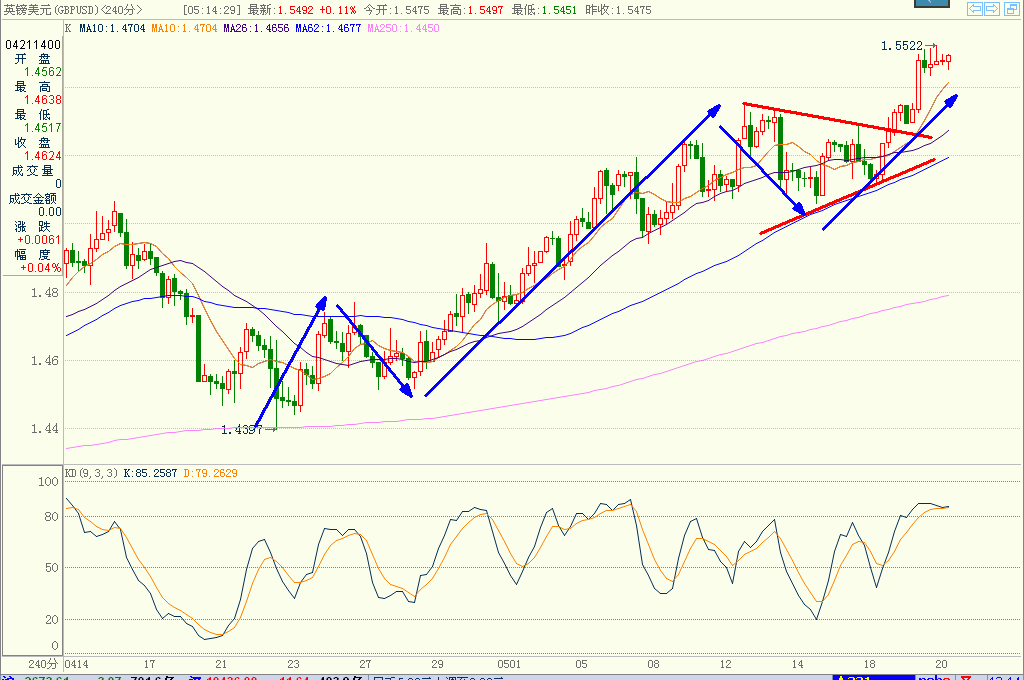Viewport: 1024px width, 680px height.
Task: Click the 收盘 1.4624 value
Action: [43, 156]
